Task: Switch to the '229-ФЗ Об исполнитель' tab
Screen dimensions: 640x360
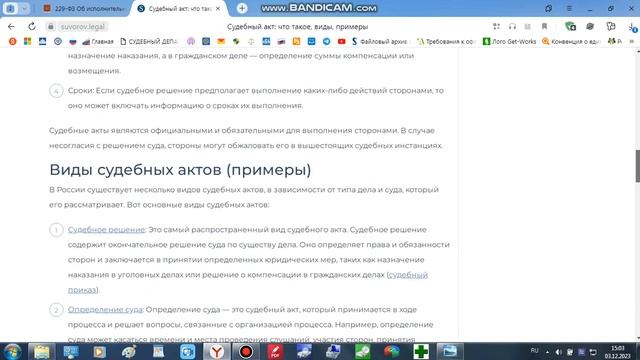Action: (84, 8)
